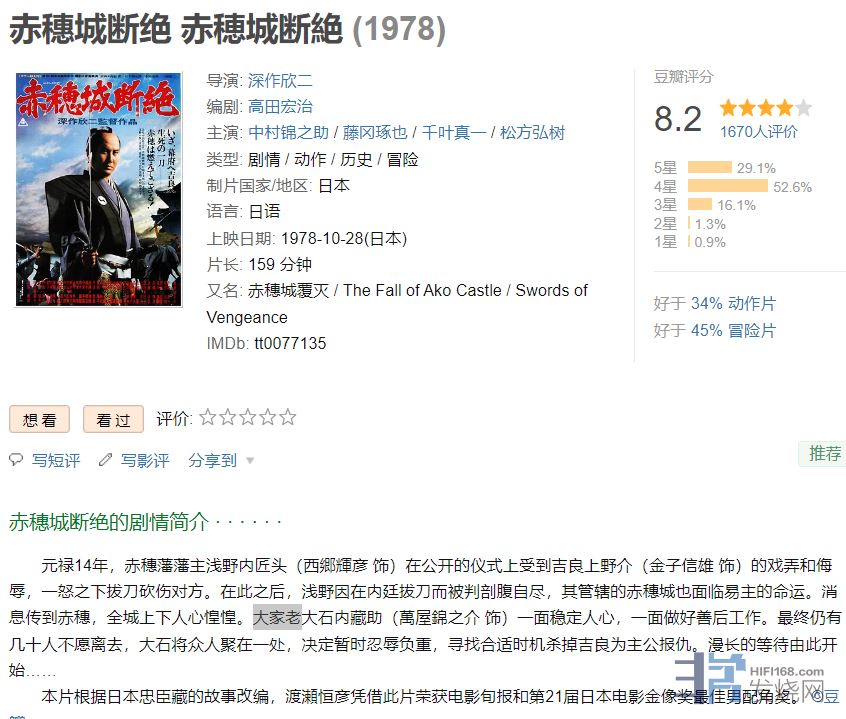Rate the film with the third star
846x719 pixels.
click(x=248, y=417)
